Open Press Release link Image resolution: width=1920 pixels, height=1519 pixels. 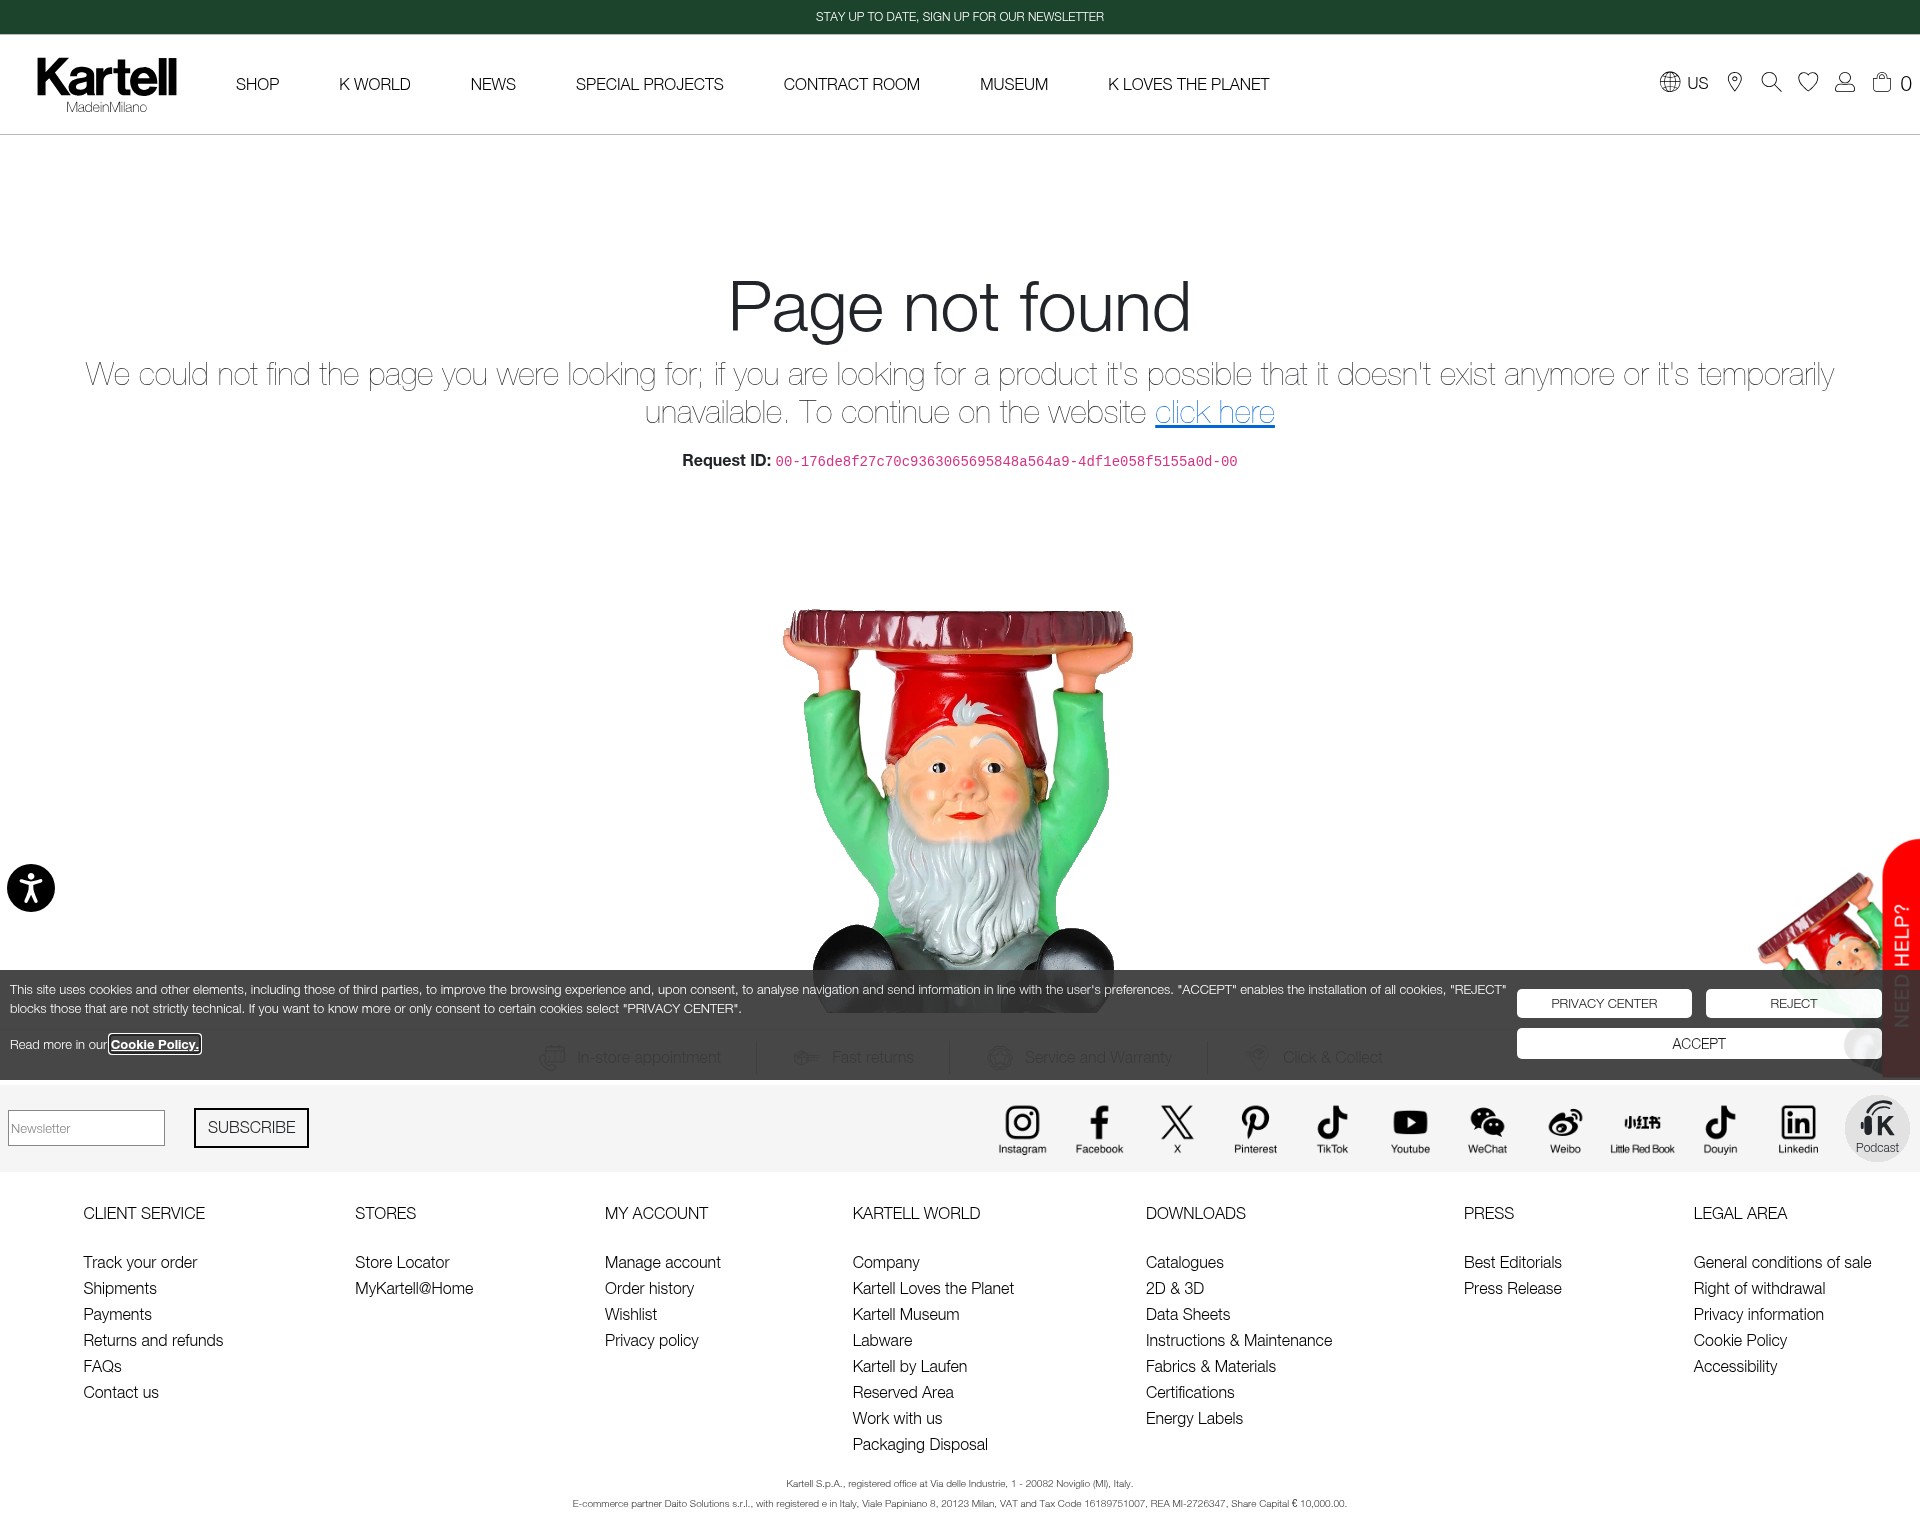coord(1512,1288)
